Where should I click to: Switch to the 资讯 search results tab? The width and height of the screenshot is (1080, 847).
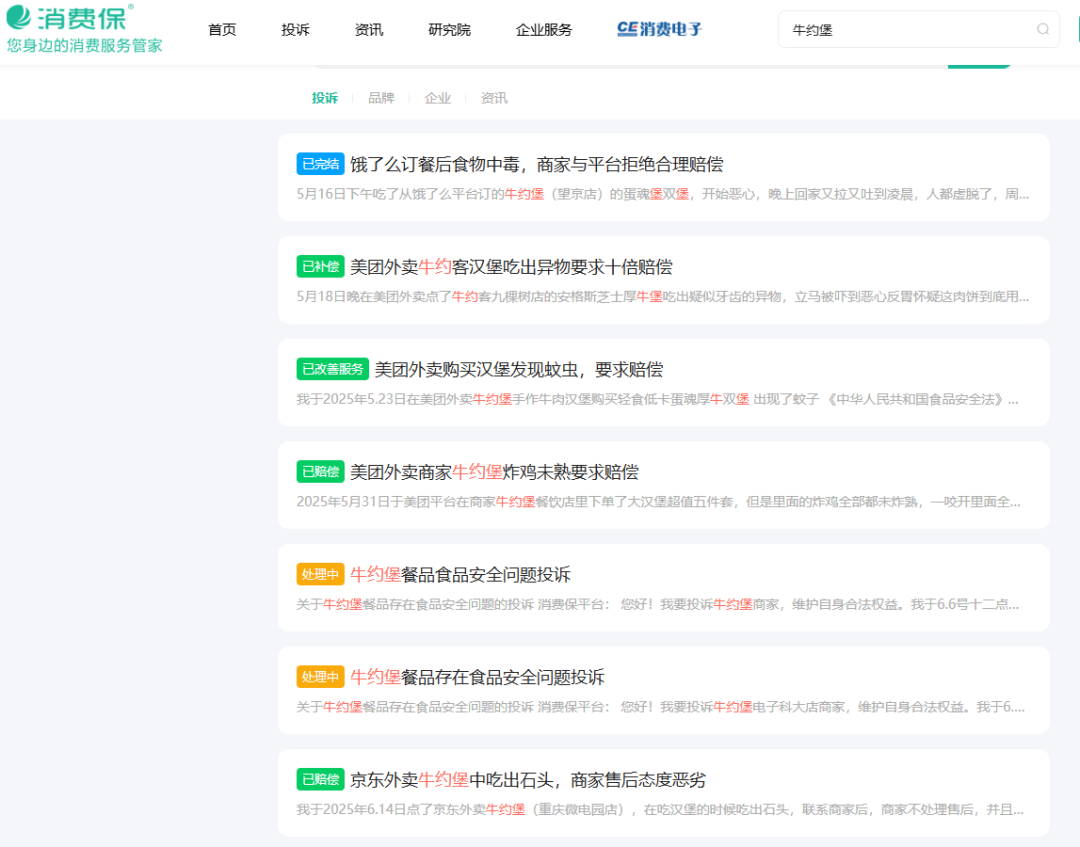(494, 98)
